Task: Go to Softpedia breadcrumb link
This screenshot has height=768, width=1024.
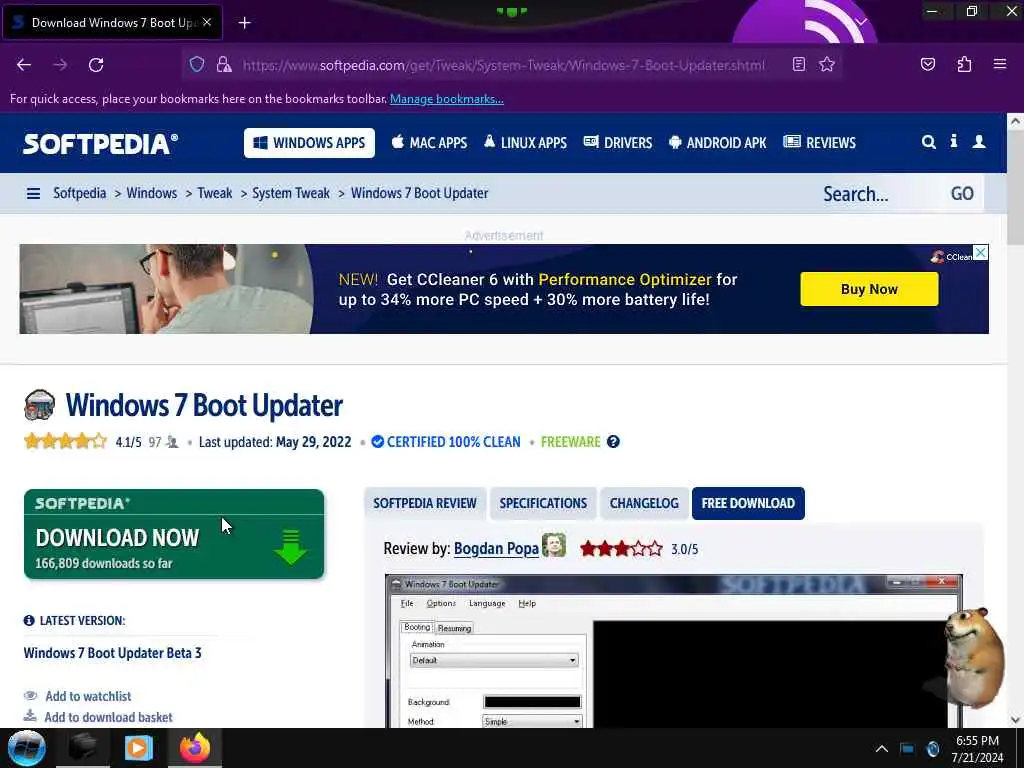Action: point(80,193)
